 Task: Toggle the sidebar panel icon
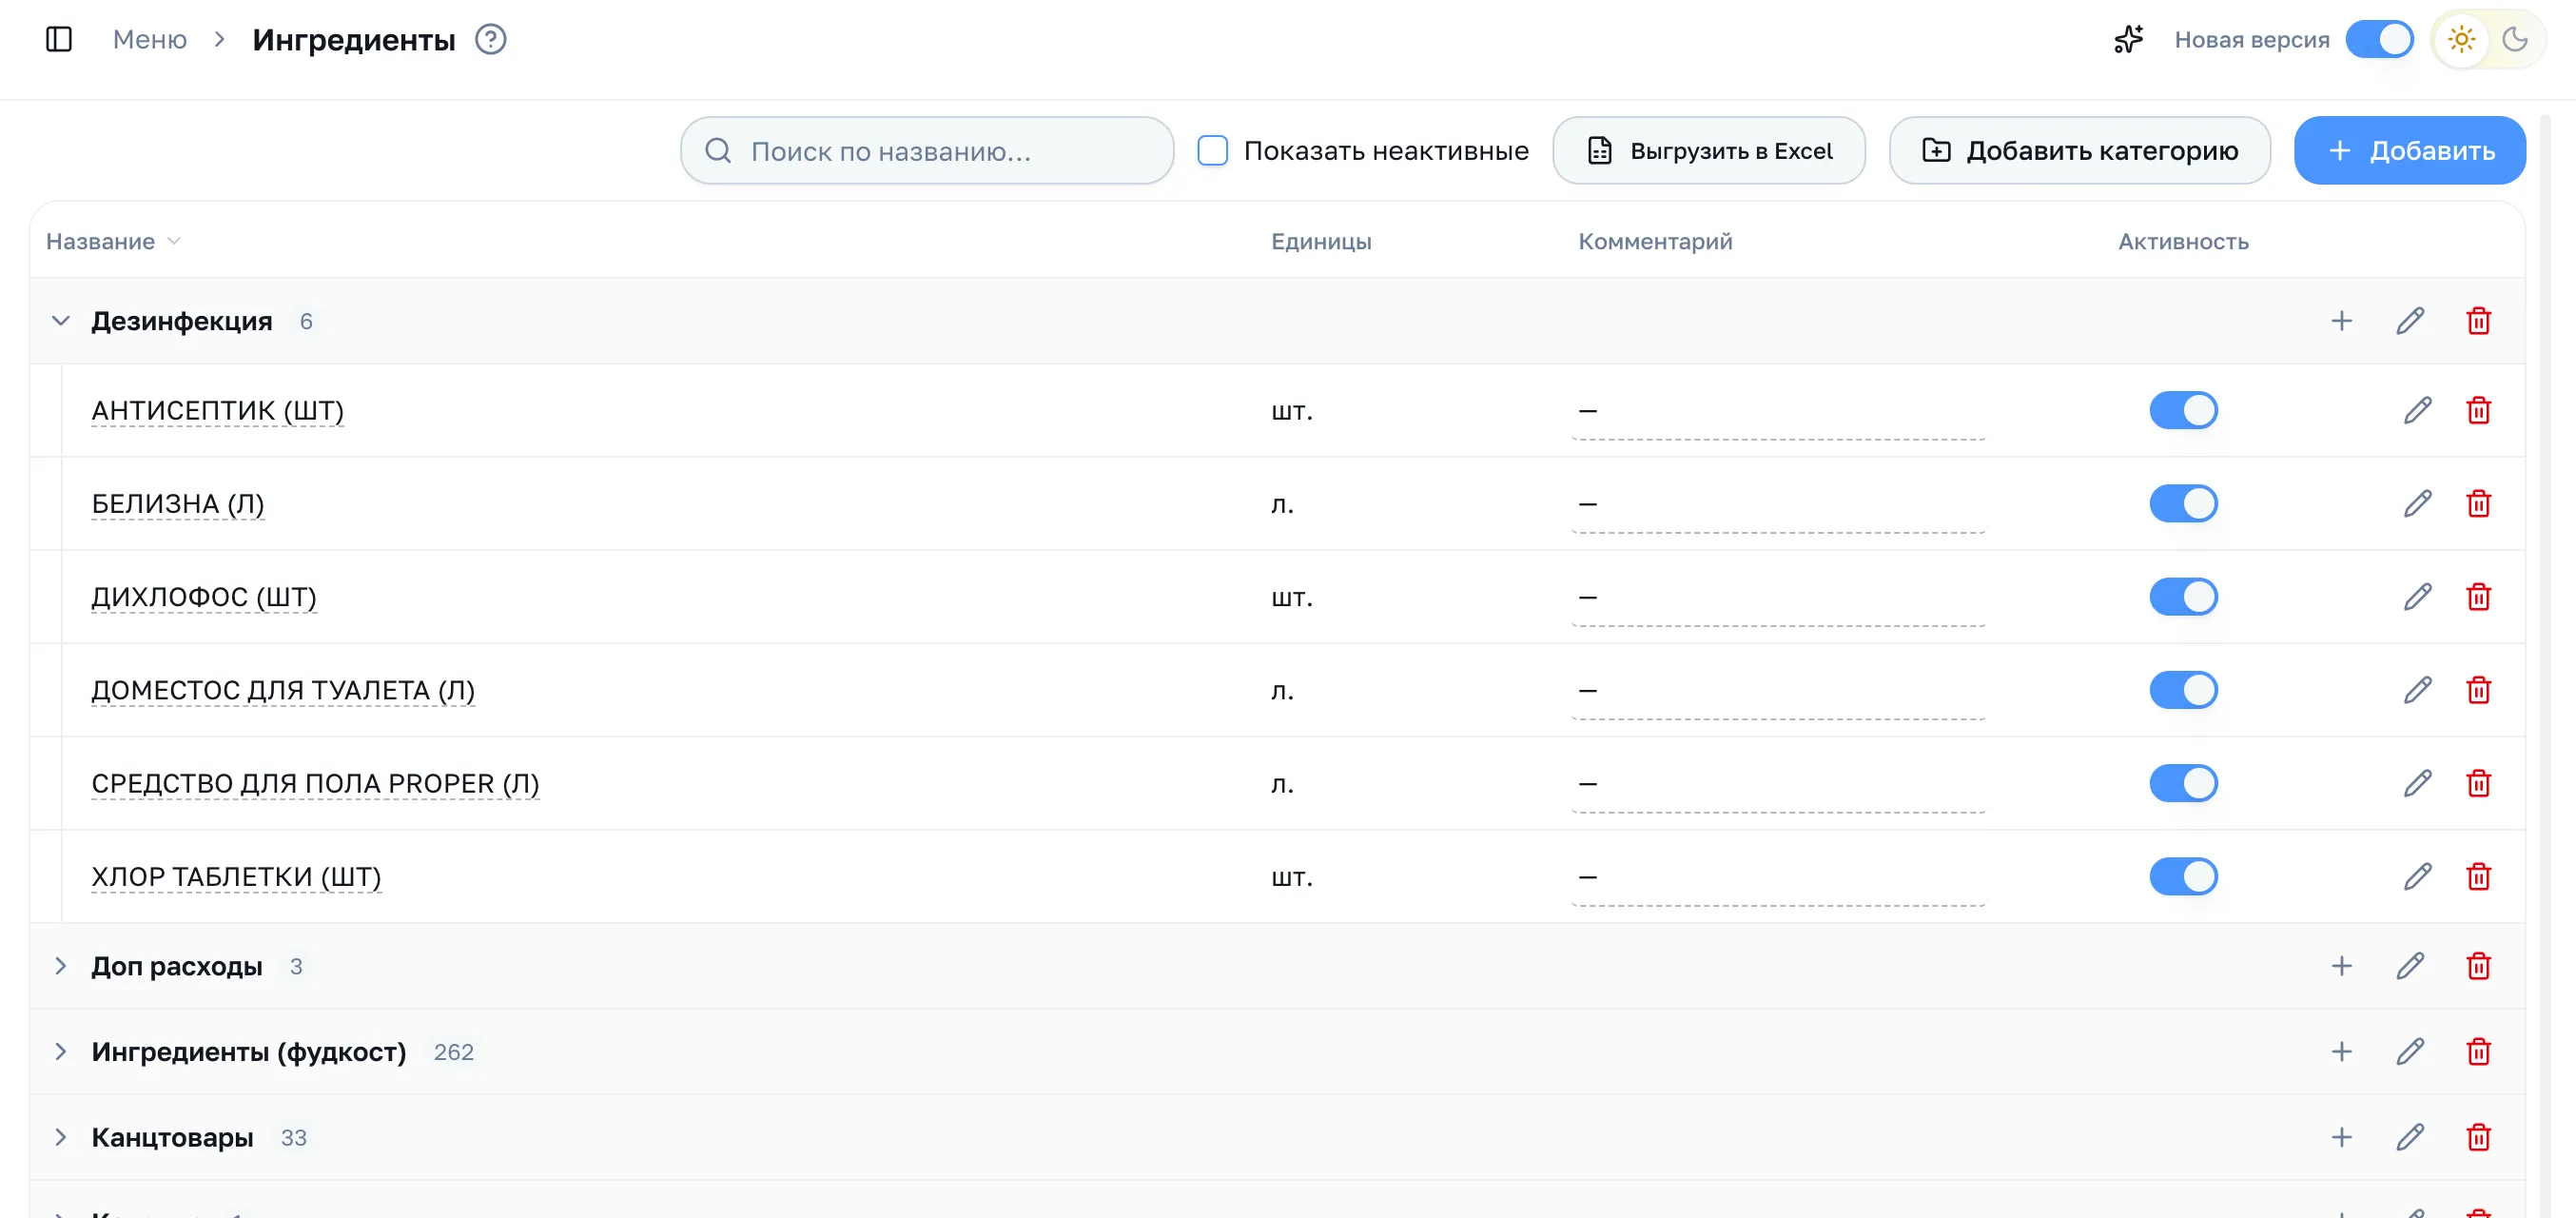tap(59, 39)
